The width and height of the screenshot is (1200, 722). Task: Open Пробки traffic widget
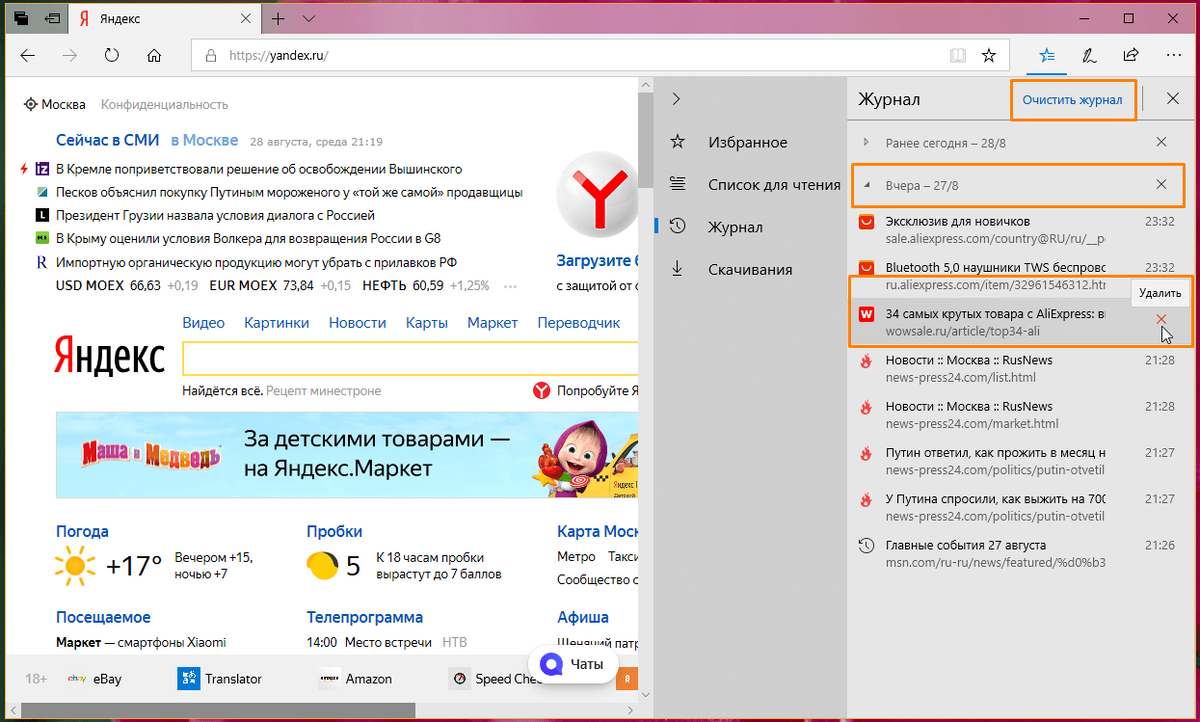pyautogui.click(x=334, y=531)
